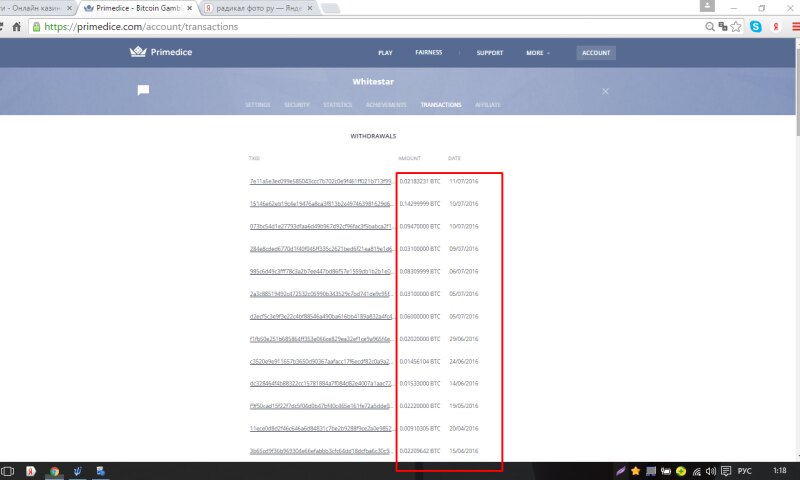Open transaction link starting with 7e11a5e3
This screenshot has height=480, width=800.
(321, 181)
